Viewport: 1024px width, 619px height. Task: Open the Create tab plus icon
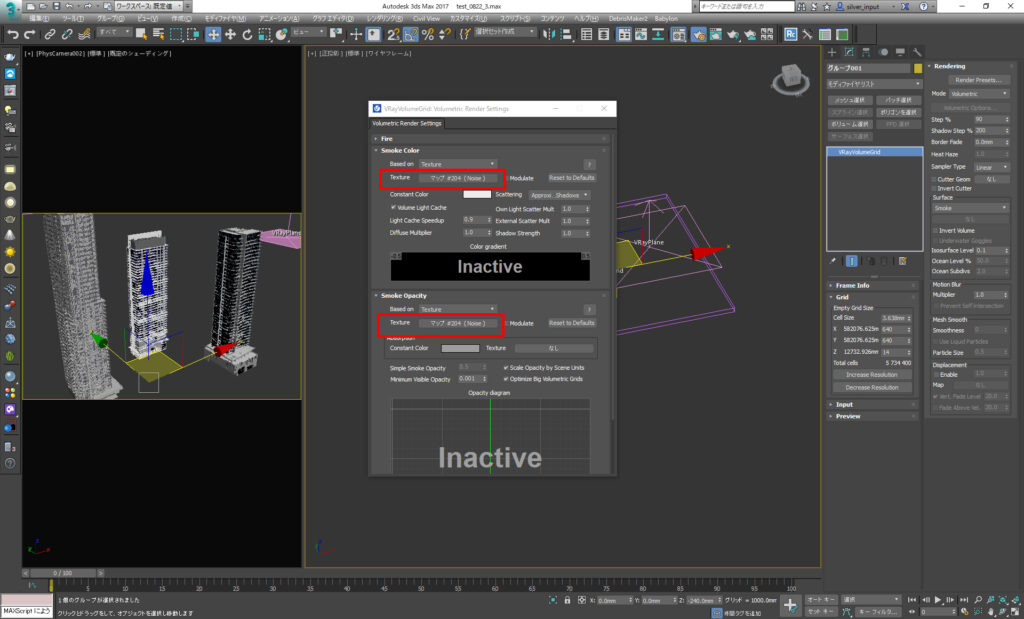click(832, 52)
